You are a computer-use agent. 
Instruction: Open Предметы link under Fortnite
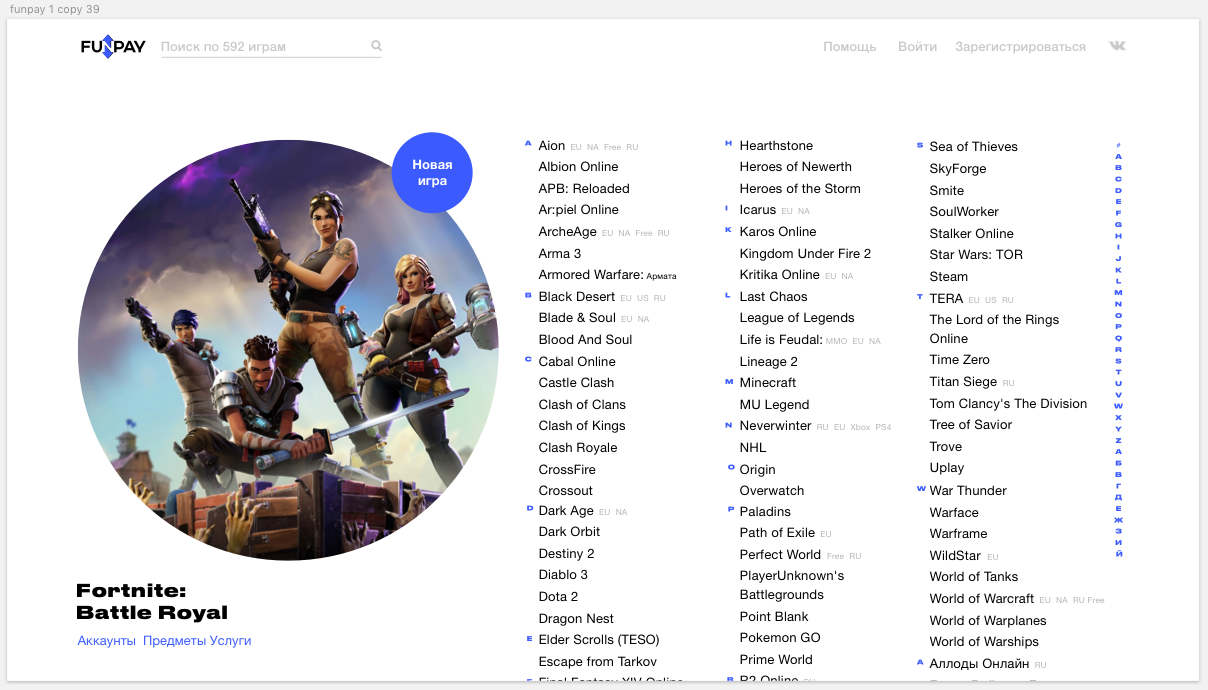[x=174, y=641]
